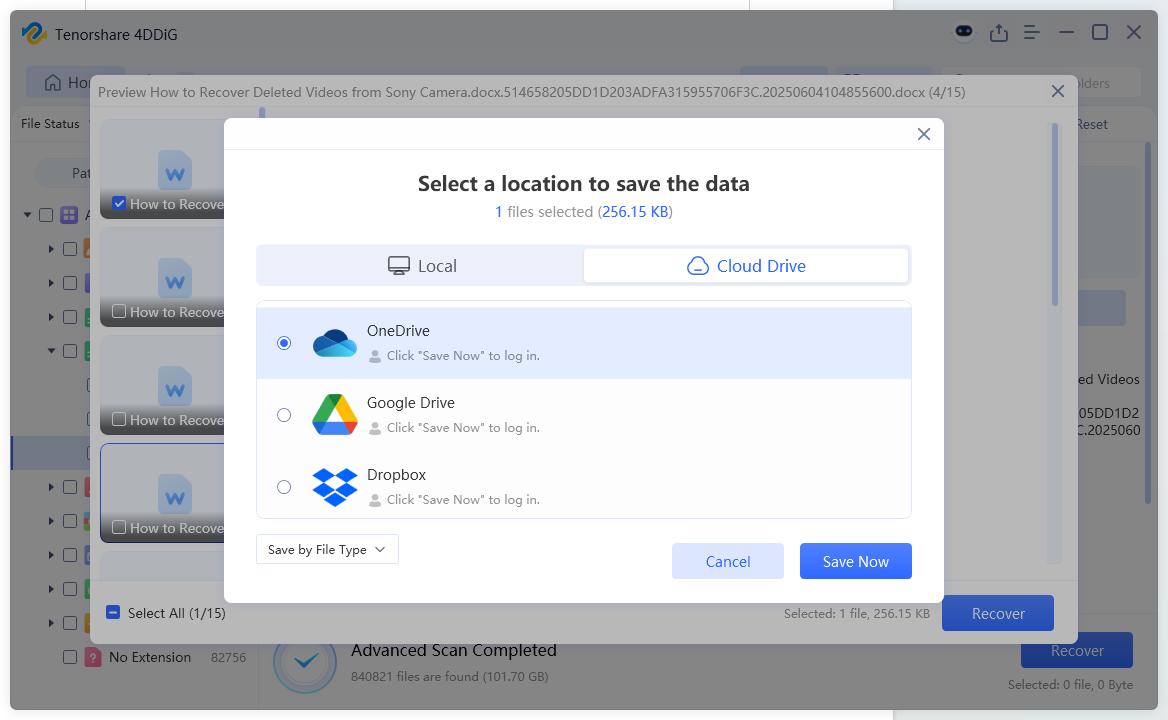Collapse the top-level tree arrow
Viewport: 1168px width, 720px height.
28,215
